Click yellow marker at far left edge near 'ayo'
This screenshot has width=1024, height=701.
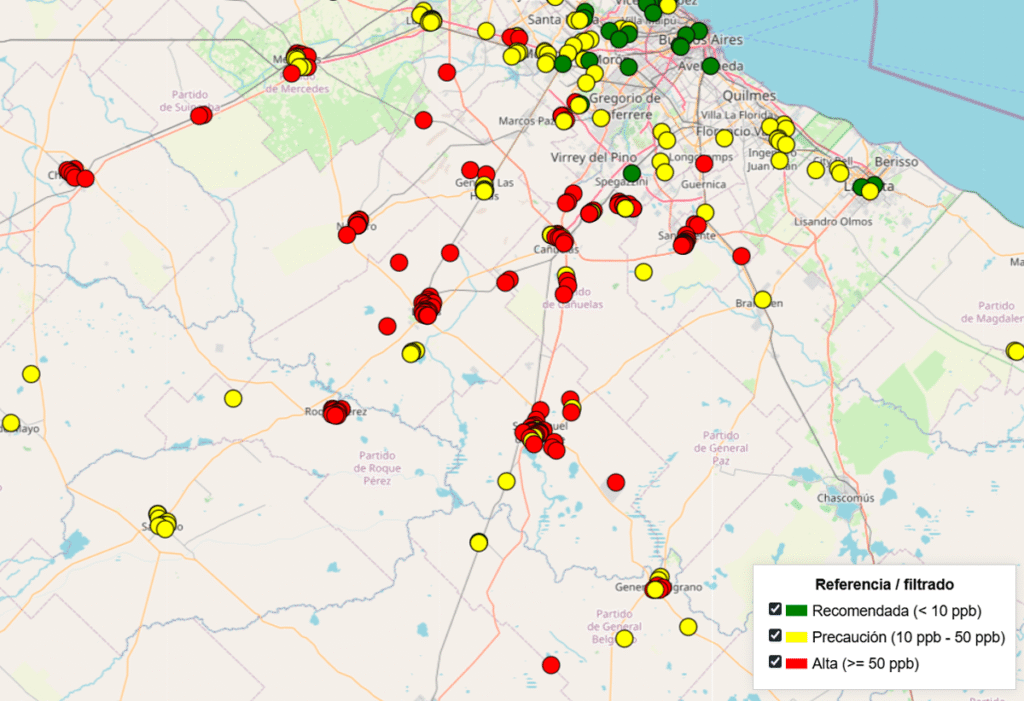click(x=11, y=423)
